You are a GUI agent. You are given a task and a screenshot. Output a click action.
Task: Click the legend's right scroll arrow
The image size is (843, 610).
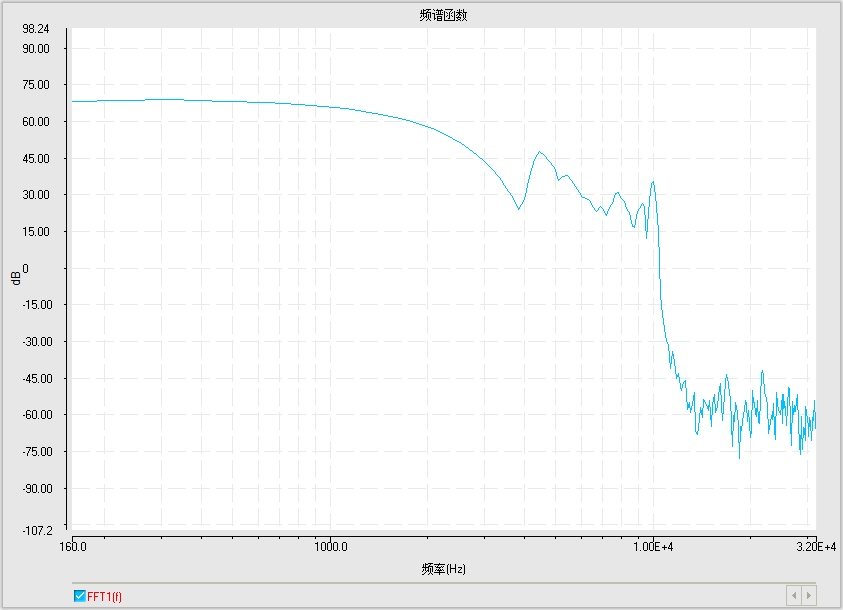pos(808,596)
